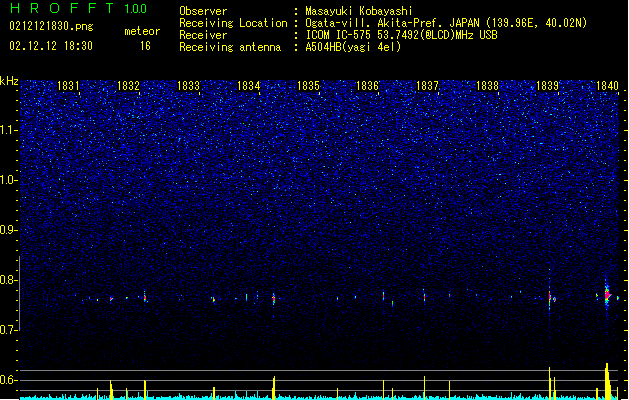The width and height of the screenshot is (629, 400).
Task: Click the A504HB(yagi 4el) antenna text
Action: click(353, 47)
